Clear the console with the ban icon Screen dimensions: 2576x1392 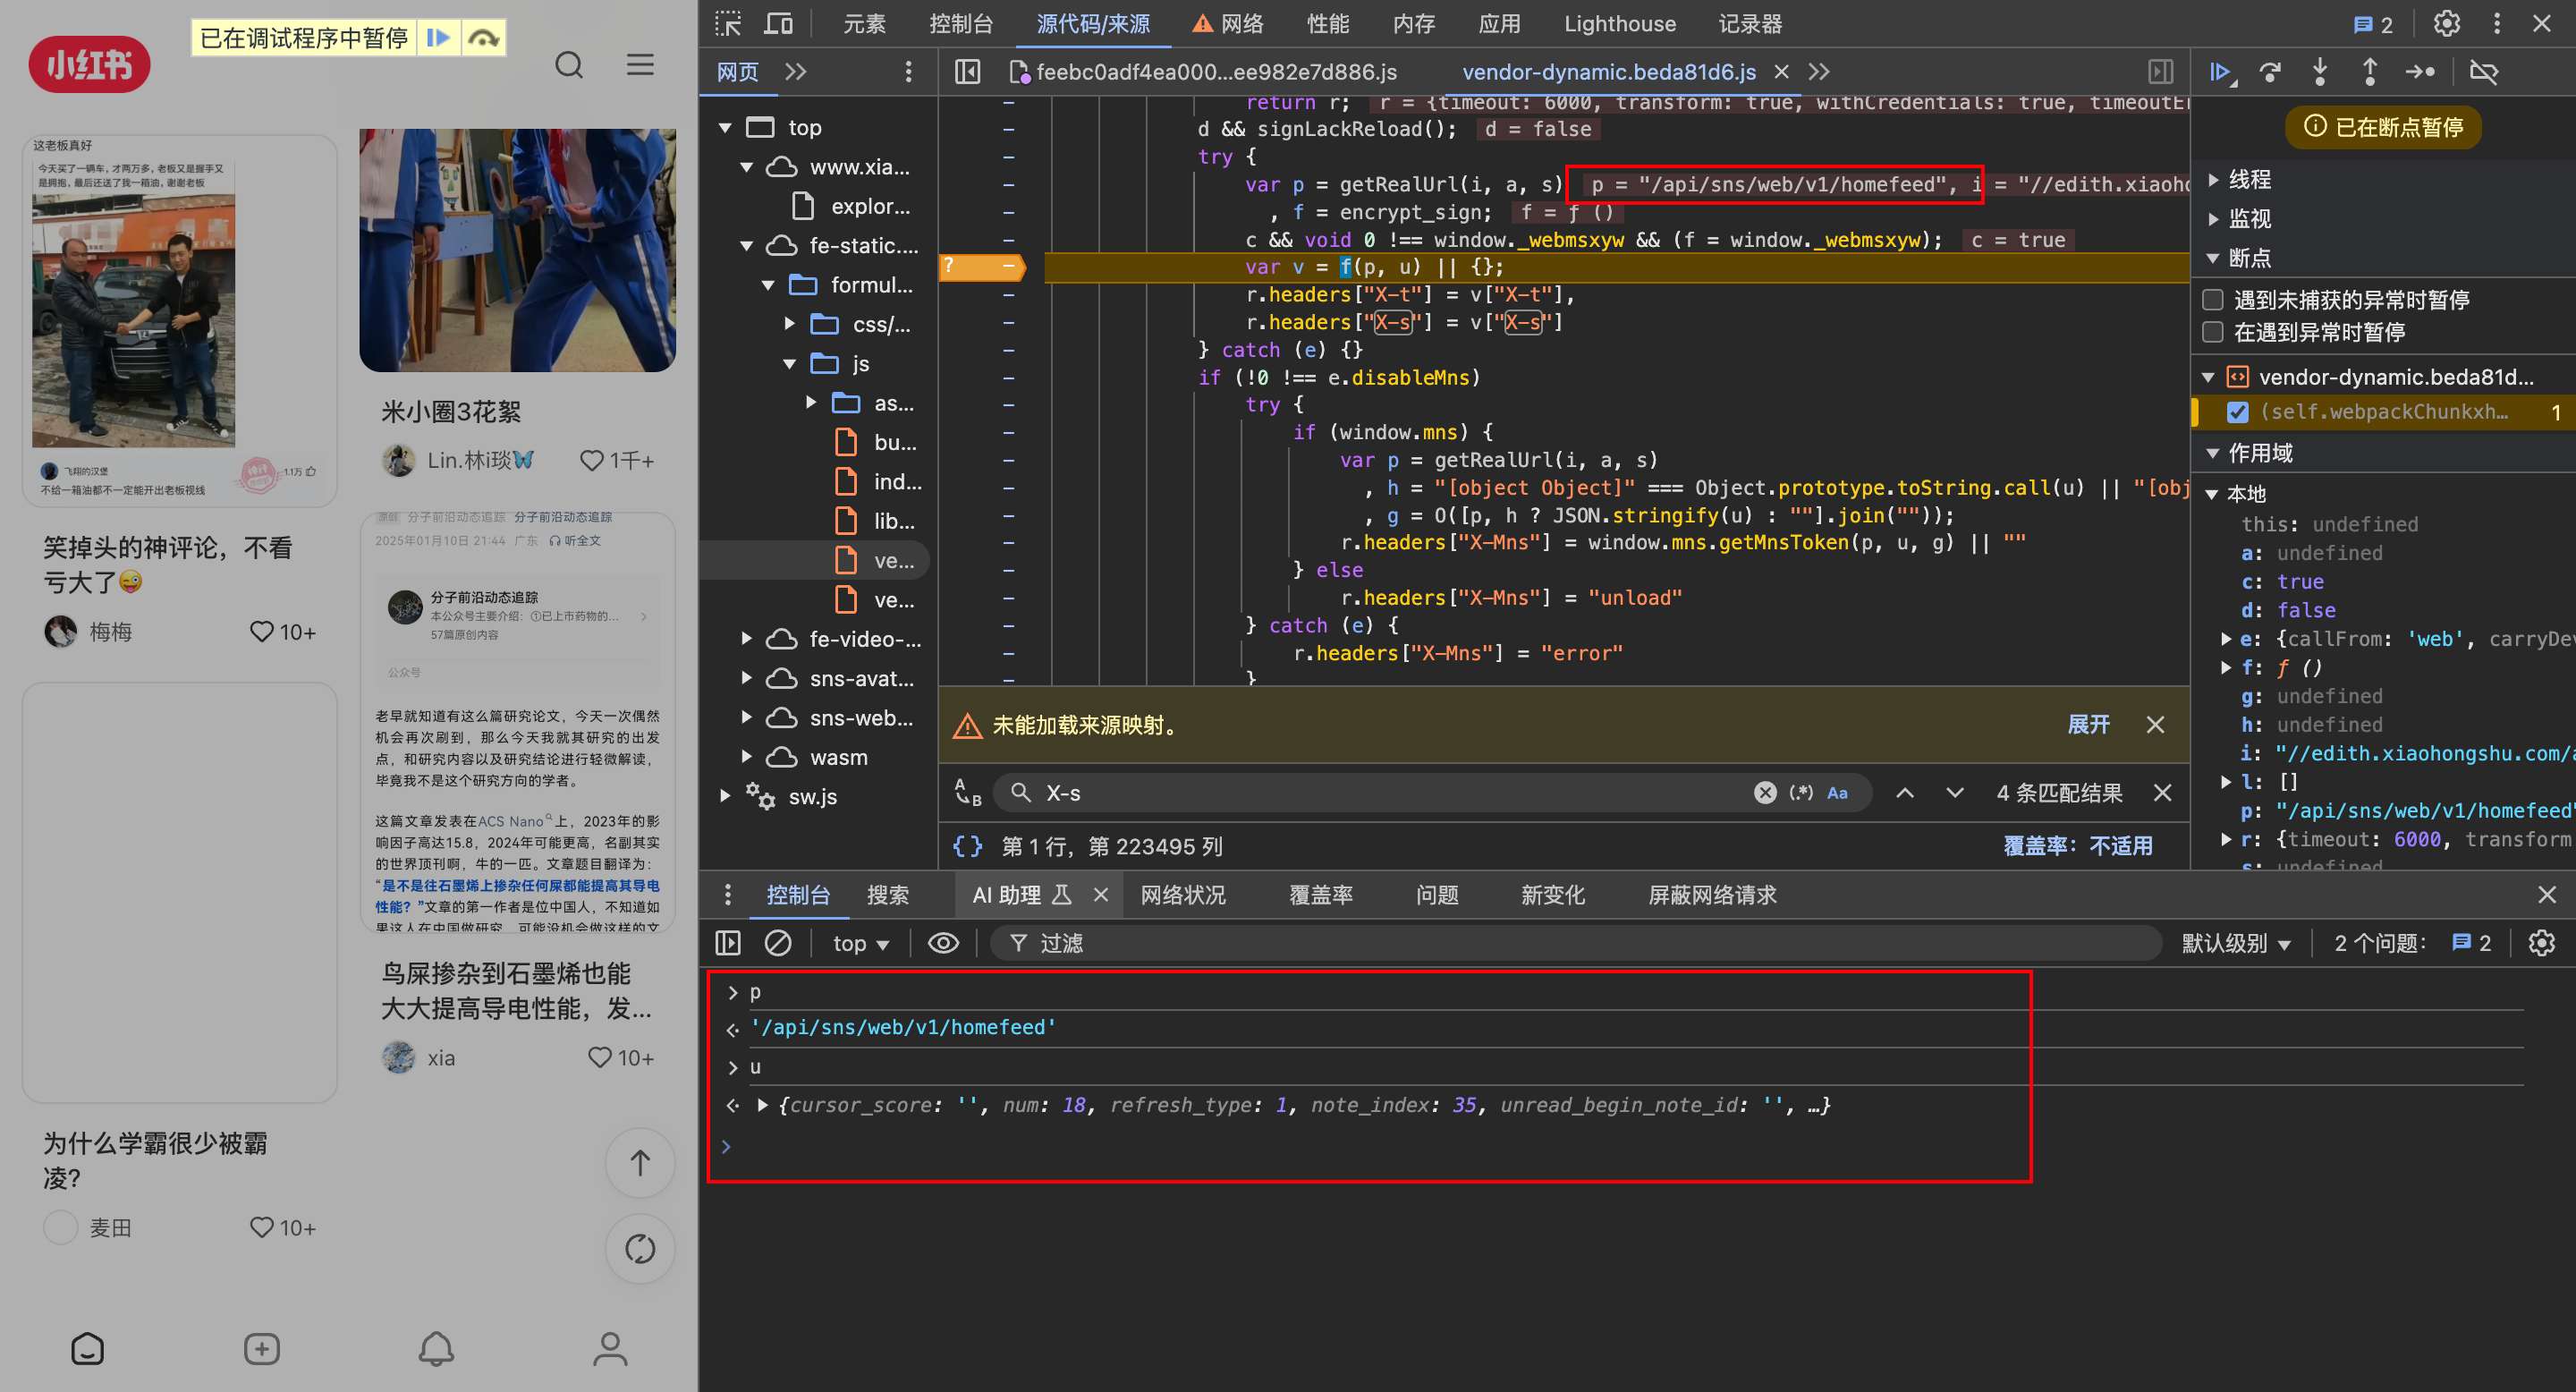click(778, 943)
